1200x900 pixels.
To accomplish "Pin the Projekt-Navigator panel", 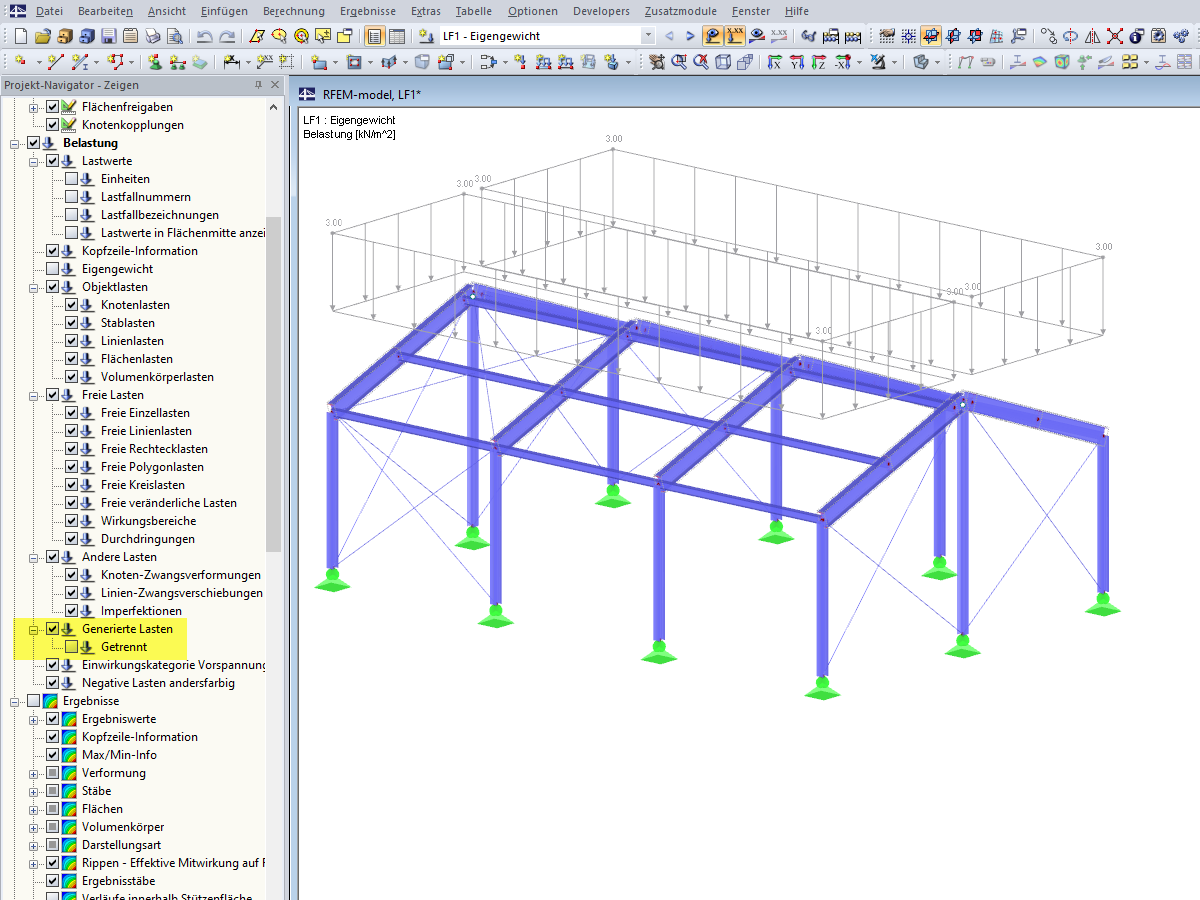I will [258, 85].
